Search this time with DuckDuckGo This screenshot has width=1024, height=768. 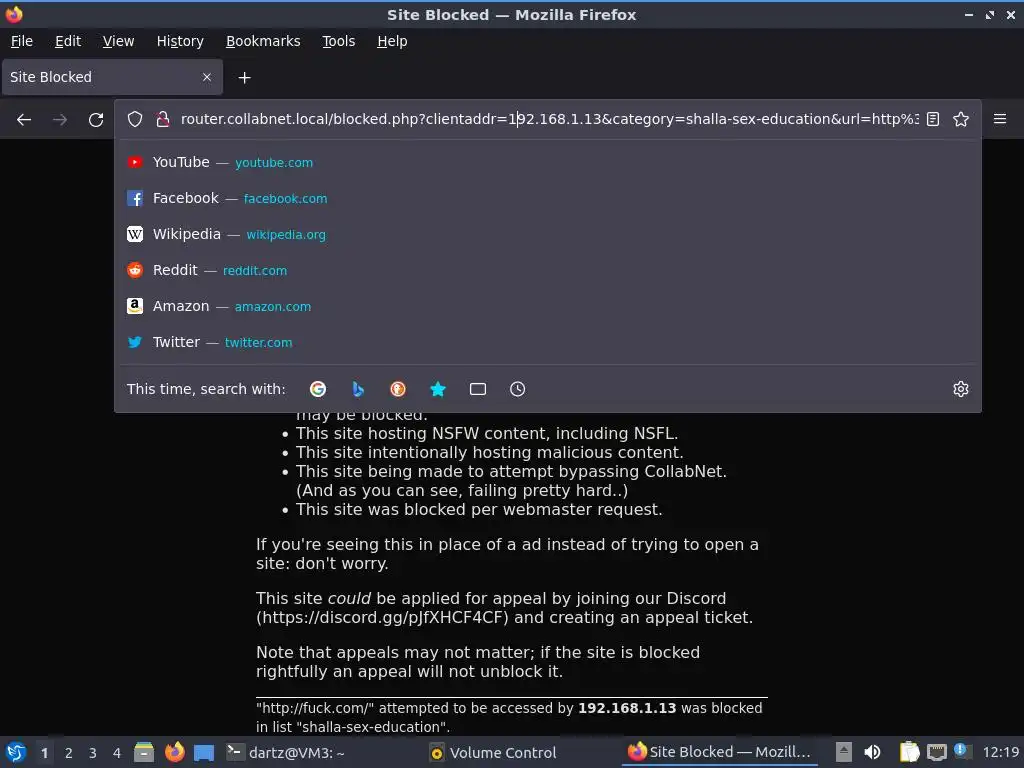click(398, 389)
